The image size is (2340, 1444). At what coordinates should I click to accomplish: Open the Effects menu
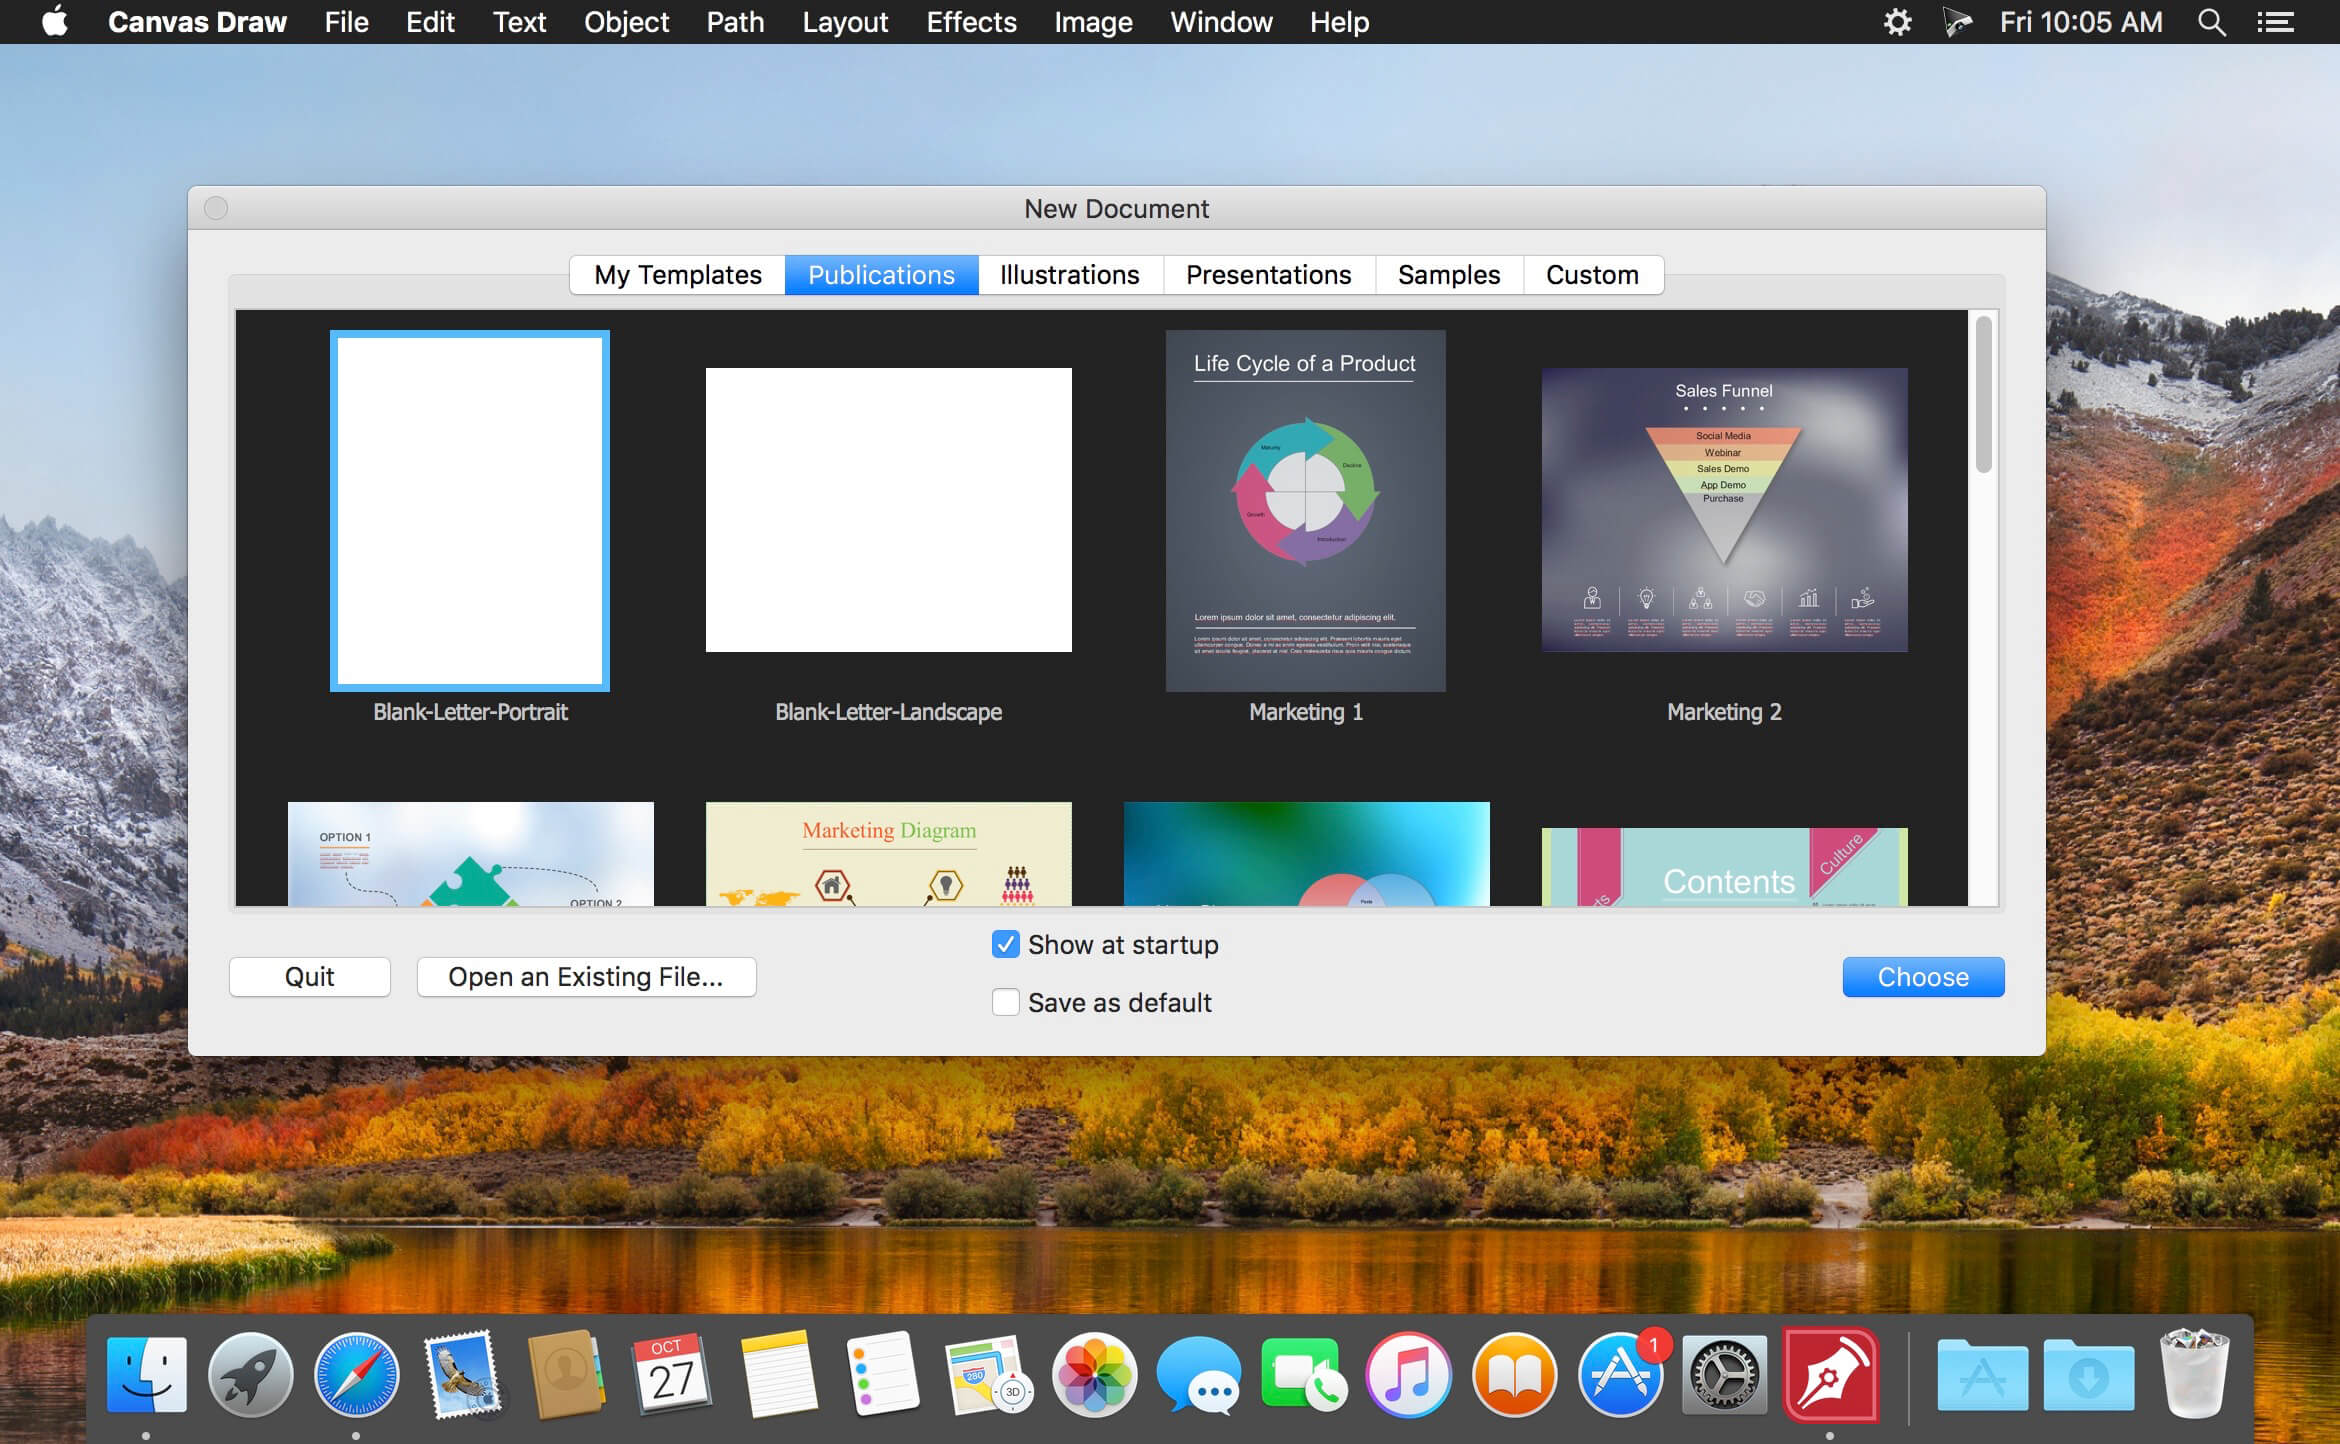[x=971, y=22]
